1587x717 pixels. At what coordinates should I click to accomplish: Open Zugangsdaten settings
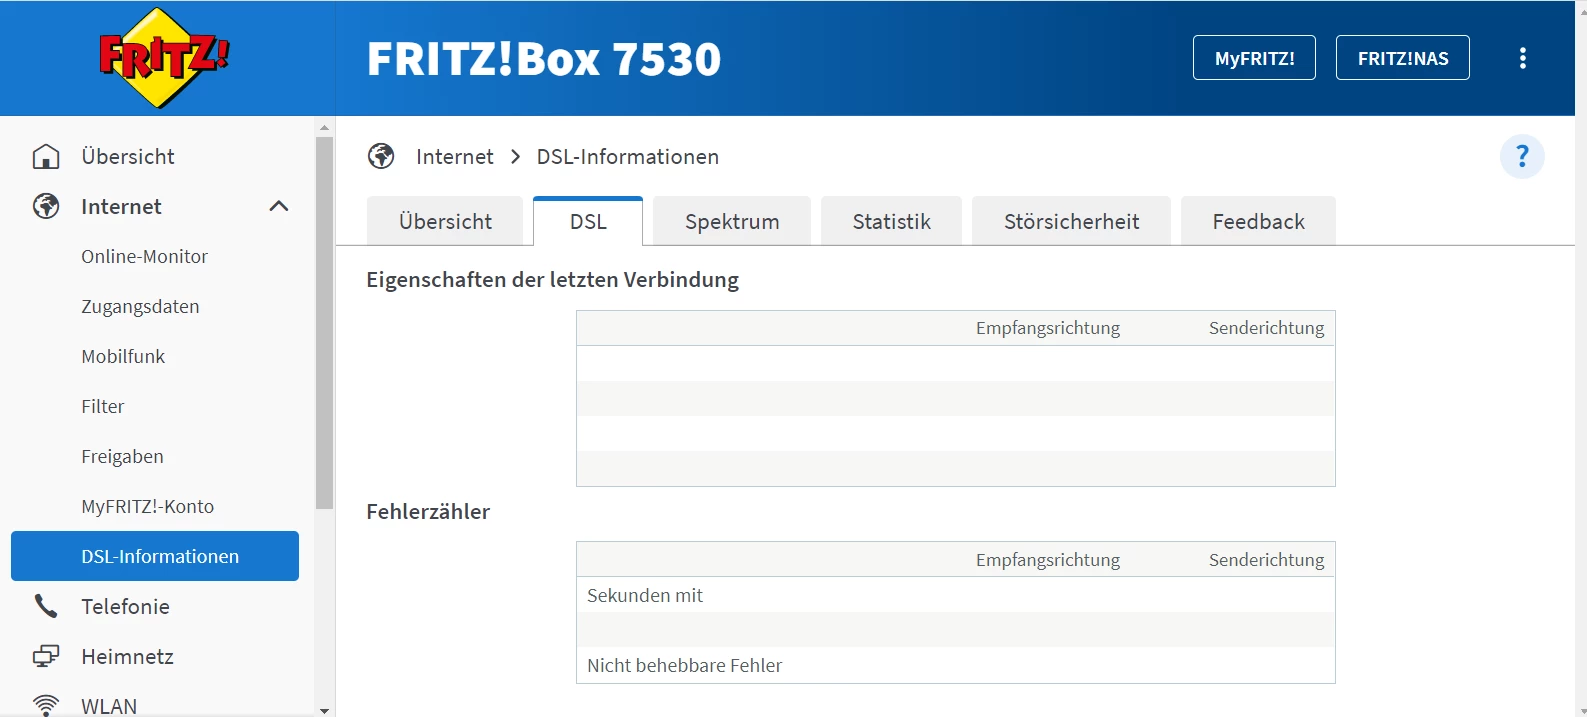[140, 307]
